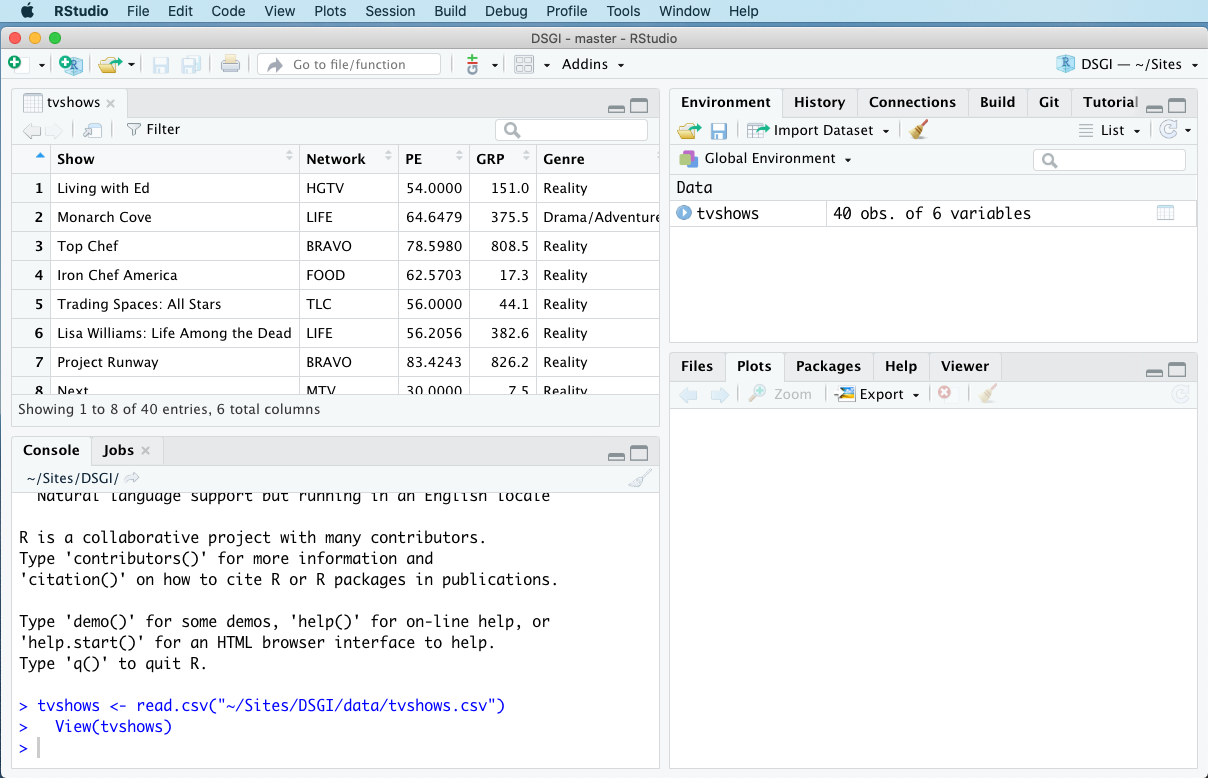
Task: Switch to the History tab
Action: point(819,102)
